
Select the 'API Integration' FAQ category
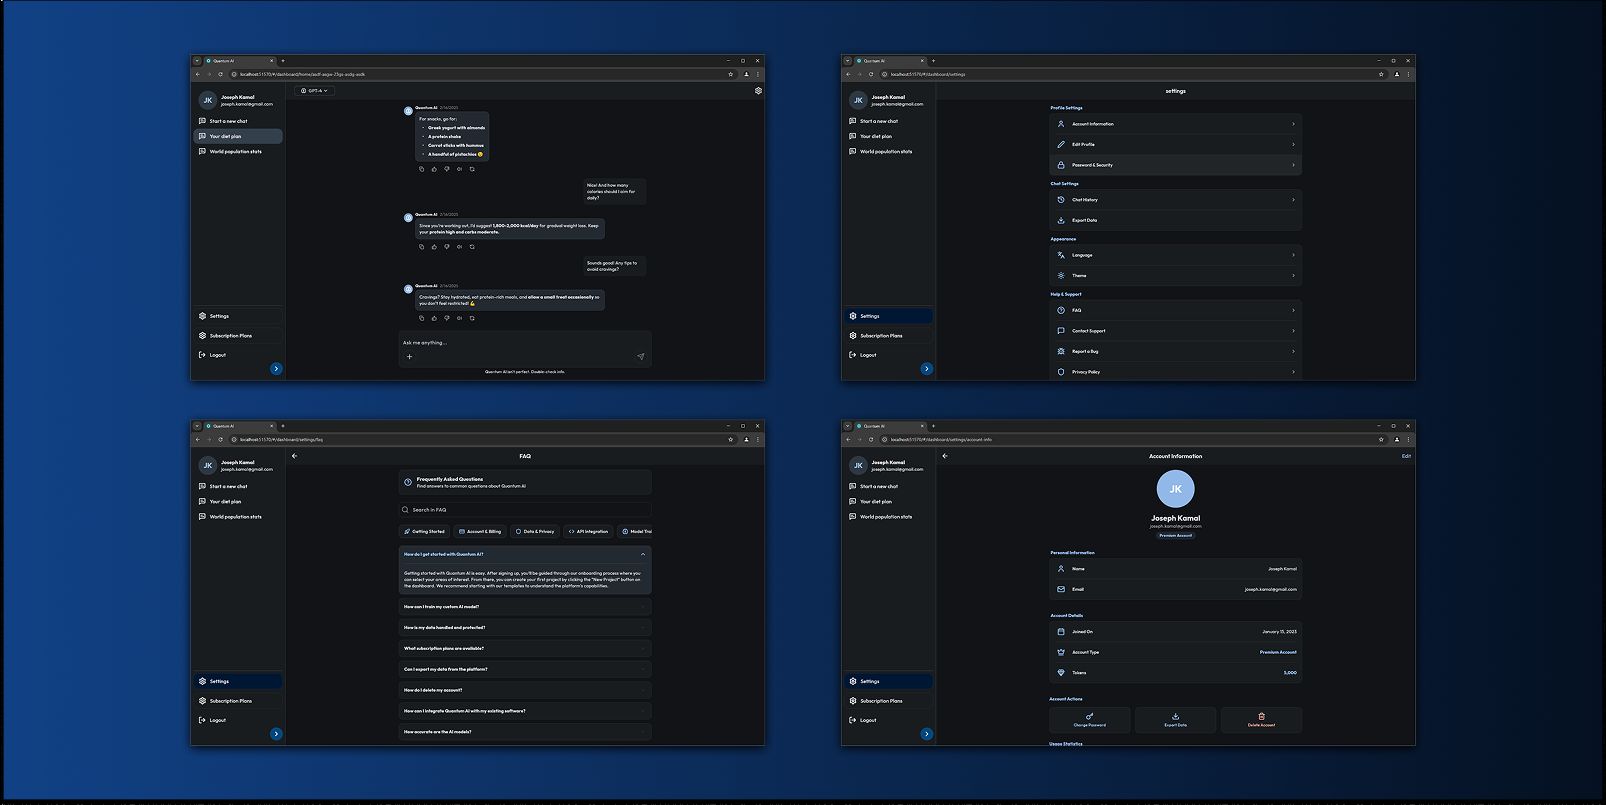[x=588, y=531]
